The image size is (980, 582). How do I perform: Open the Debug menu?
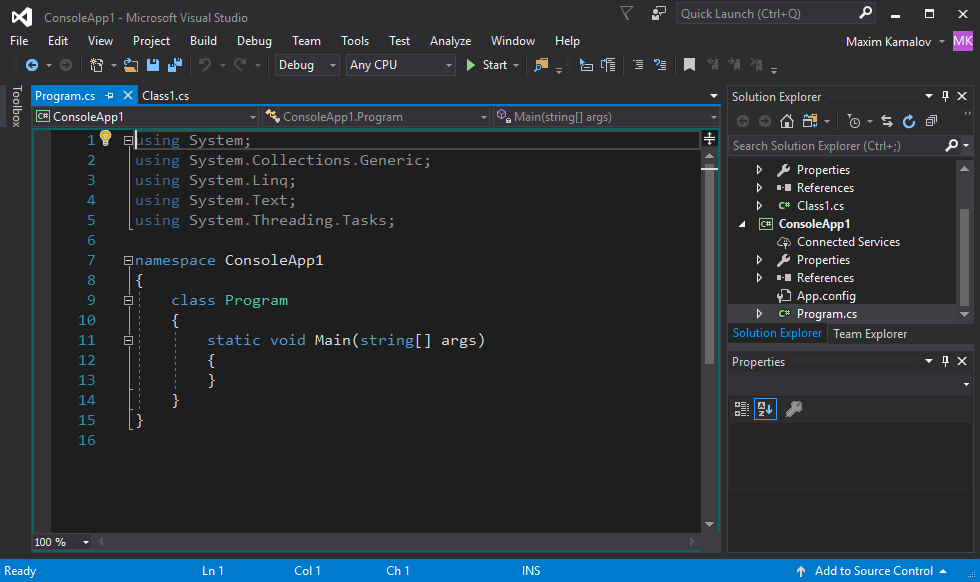[x=254, y=41]
